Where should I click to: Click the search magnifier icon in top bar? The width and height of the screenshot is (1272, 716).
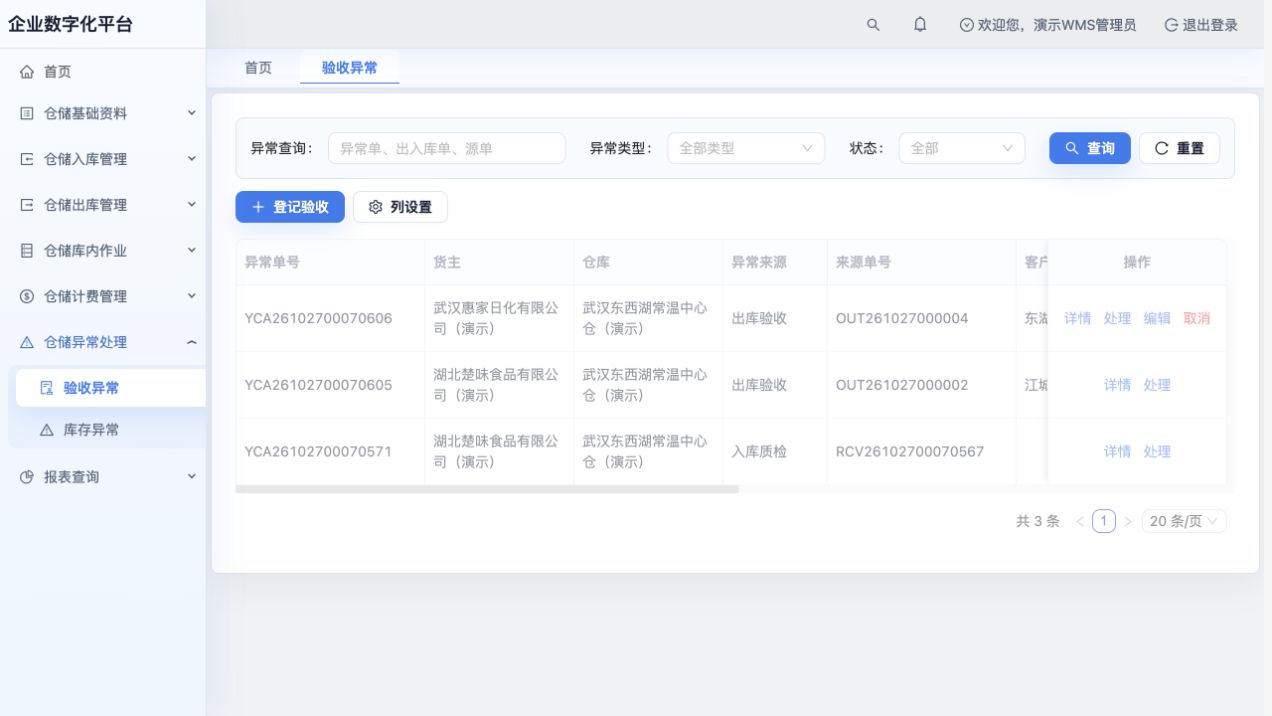[873, 25]
